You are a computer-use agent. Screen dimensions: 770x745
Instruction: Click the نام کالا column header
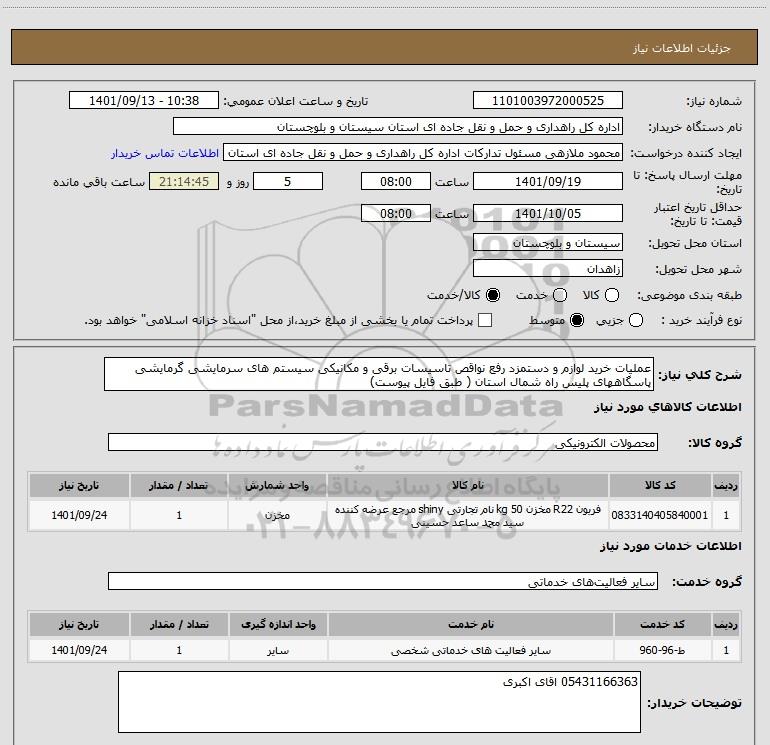click(x=468, y=485)
